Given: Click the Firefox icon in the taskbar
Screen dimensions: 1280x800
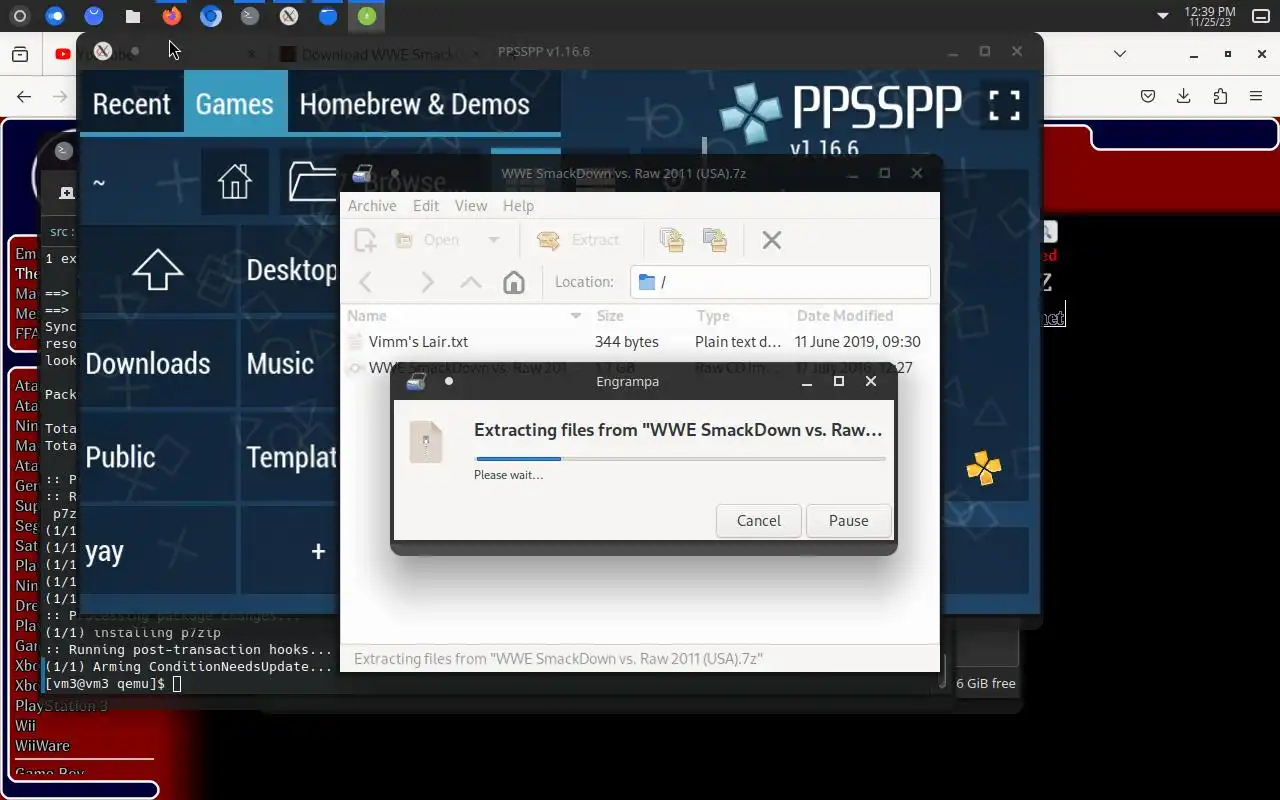Looking at the screenshot, I should (172, 16).
